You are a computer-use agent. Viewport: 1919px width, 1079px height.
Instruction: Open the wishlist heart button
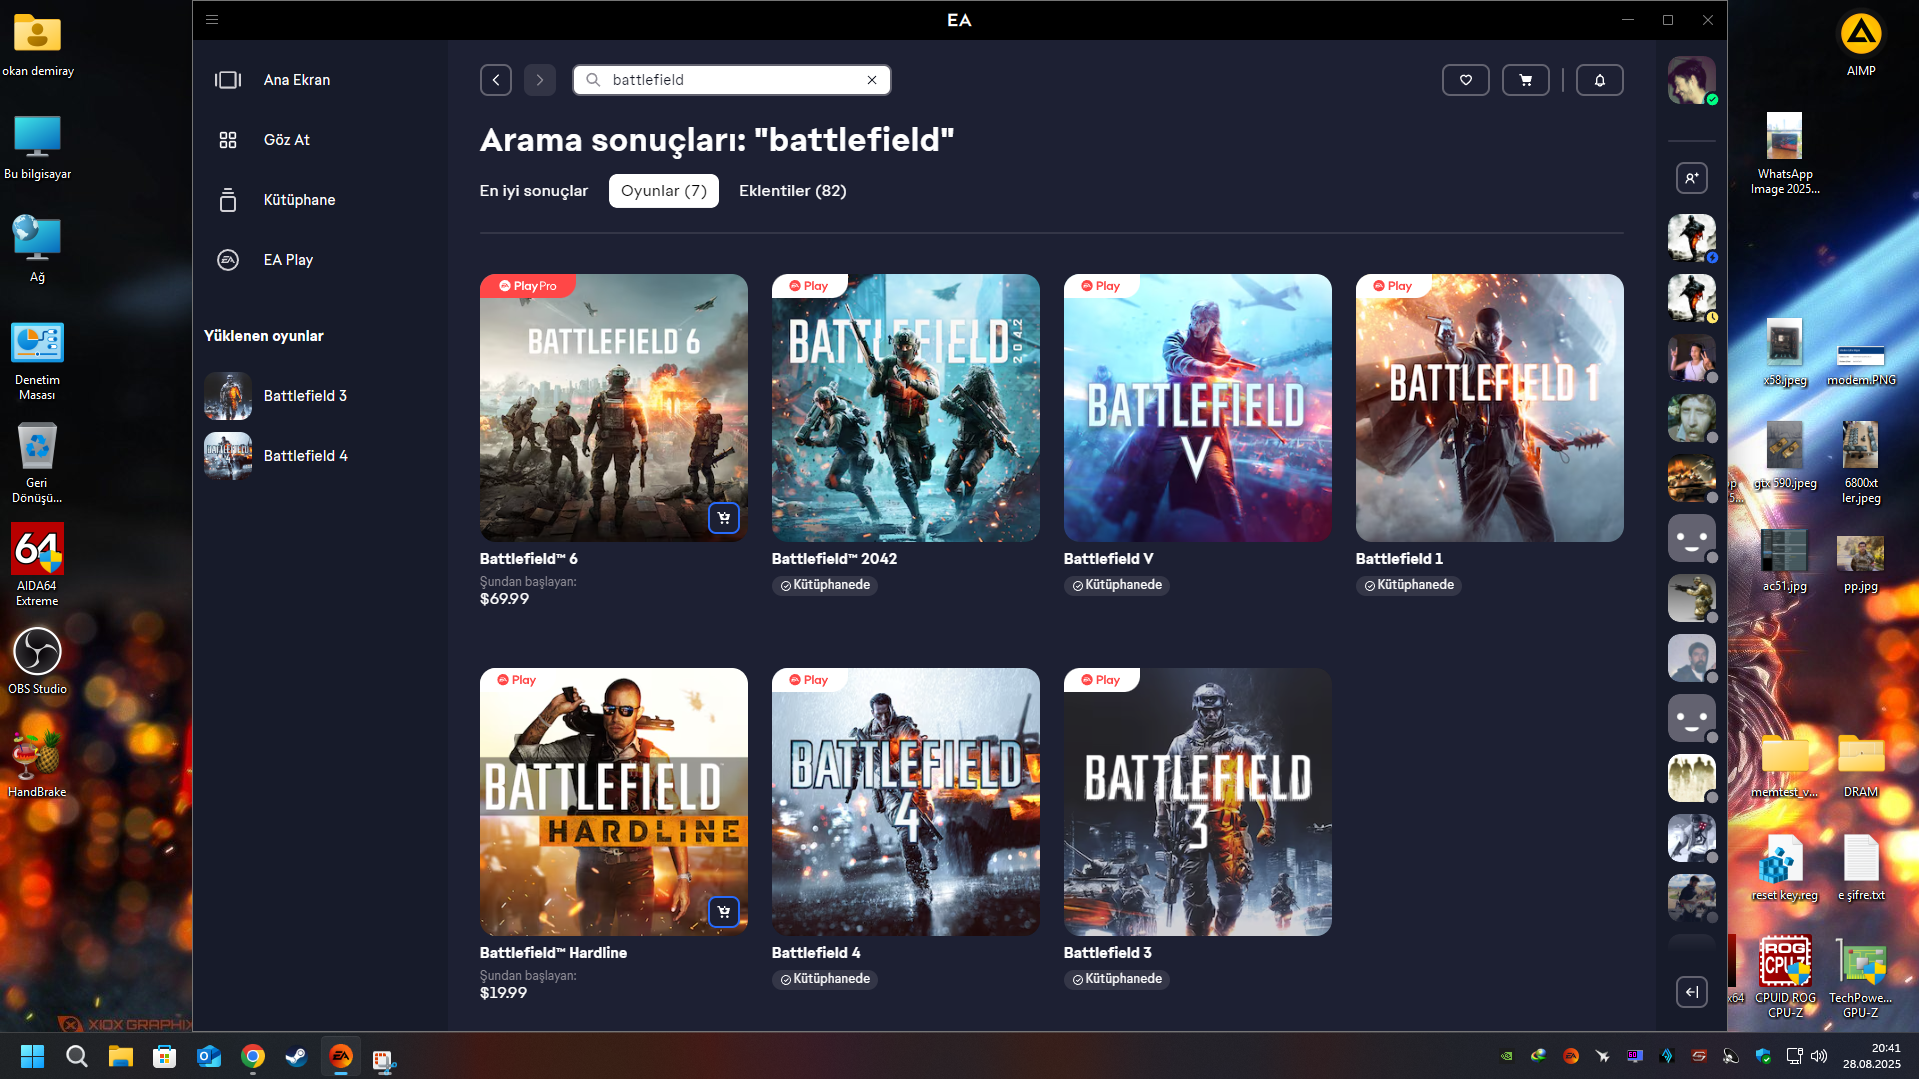pos(1466,80)
